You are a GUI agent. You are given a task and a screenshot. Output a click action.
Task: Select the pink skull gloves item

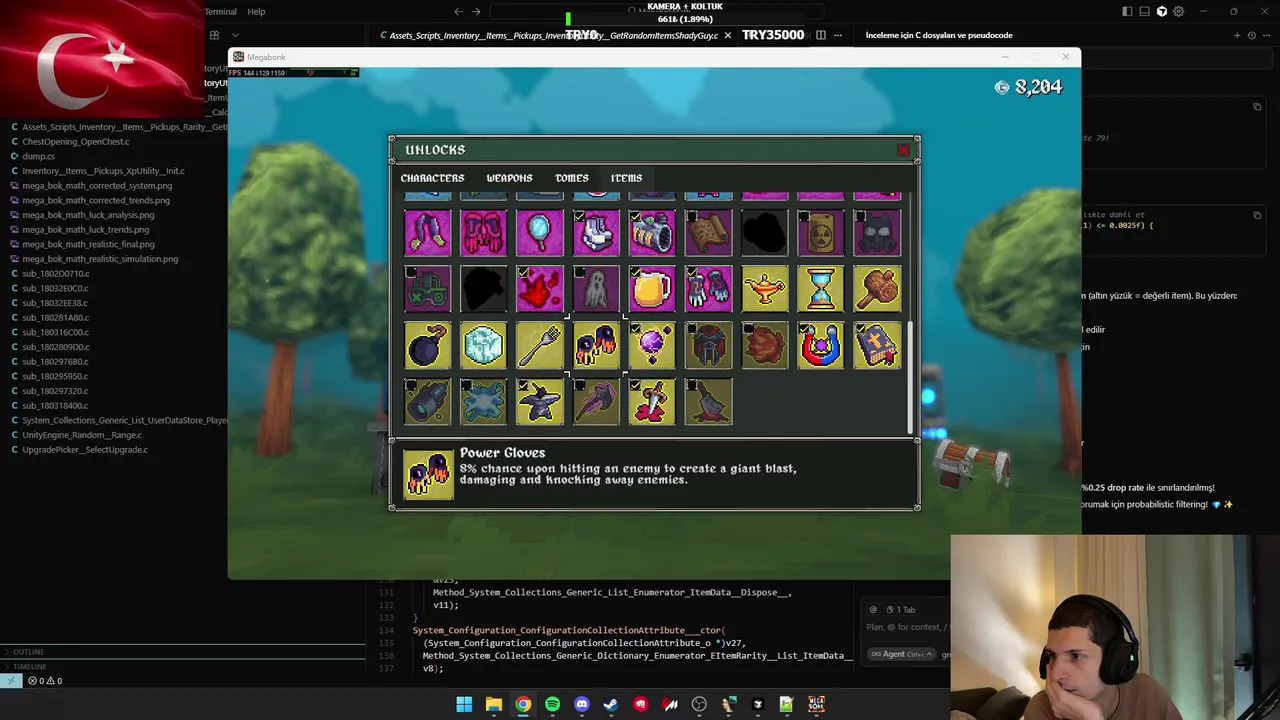pos(484,233)
